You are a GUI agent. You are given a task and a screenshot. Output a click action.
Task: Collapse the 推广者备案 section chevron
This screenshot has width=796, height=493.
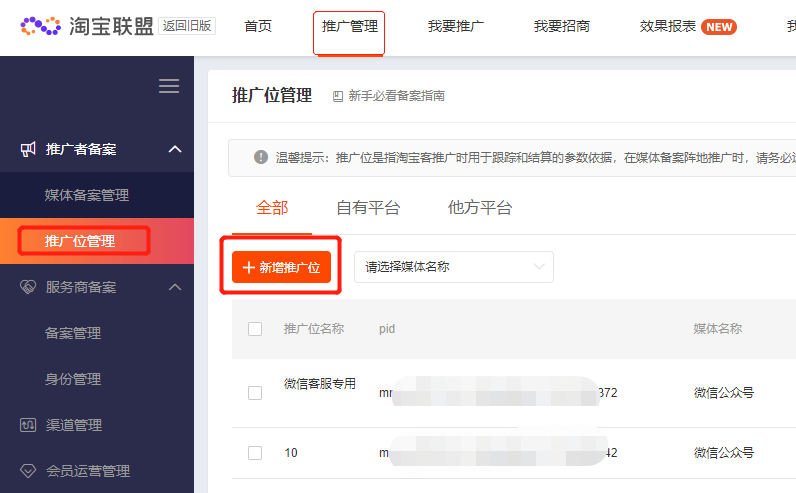pyautogui.click(x=175, y=149)
